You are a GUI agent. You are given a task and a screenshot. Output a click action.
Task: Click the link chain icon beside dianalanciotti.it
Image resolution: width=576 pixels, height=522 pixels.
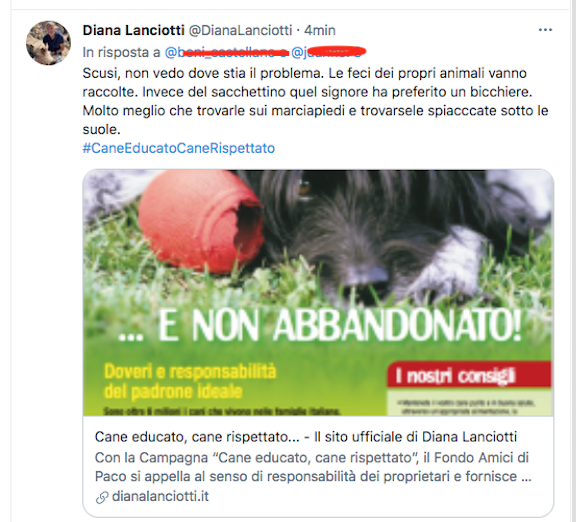point(102,497)
